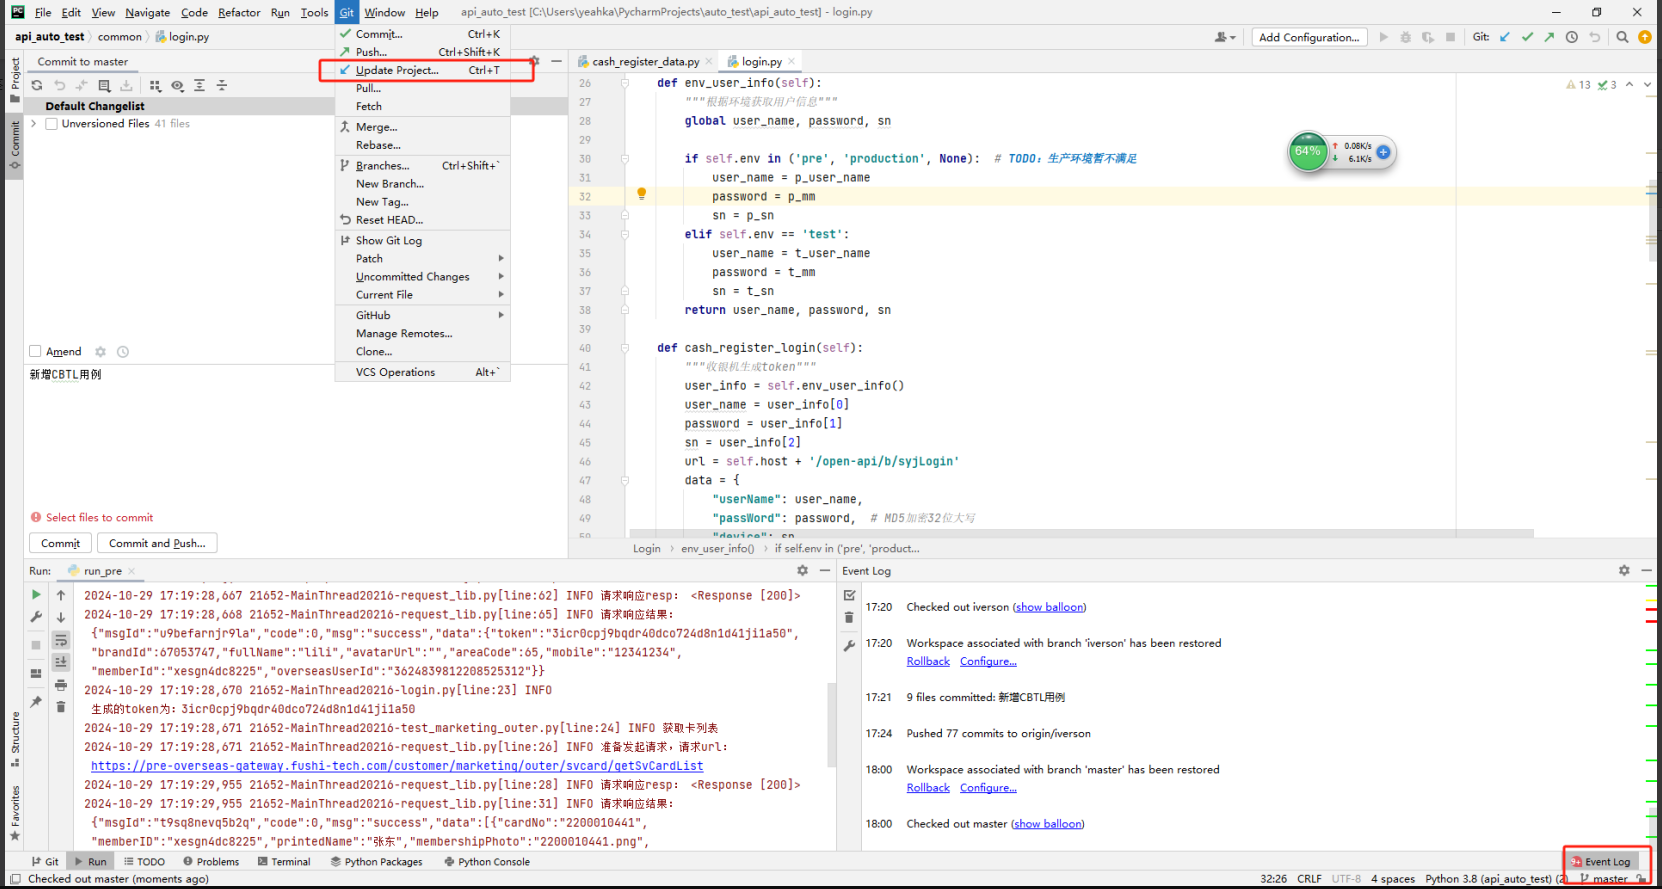Open Manage Remotes... in Git menu

(423, 333)
